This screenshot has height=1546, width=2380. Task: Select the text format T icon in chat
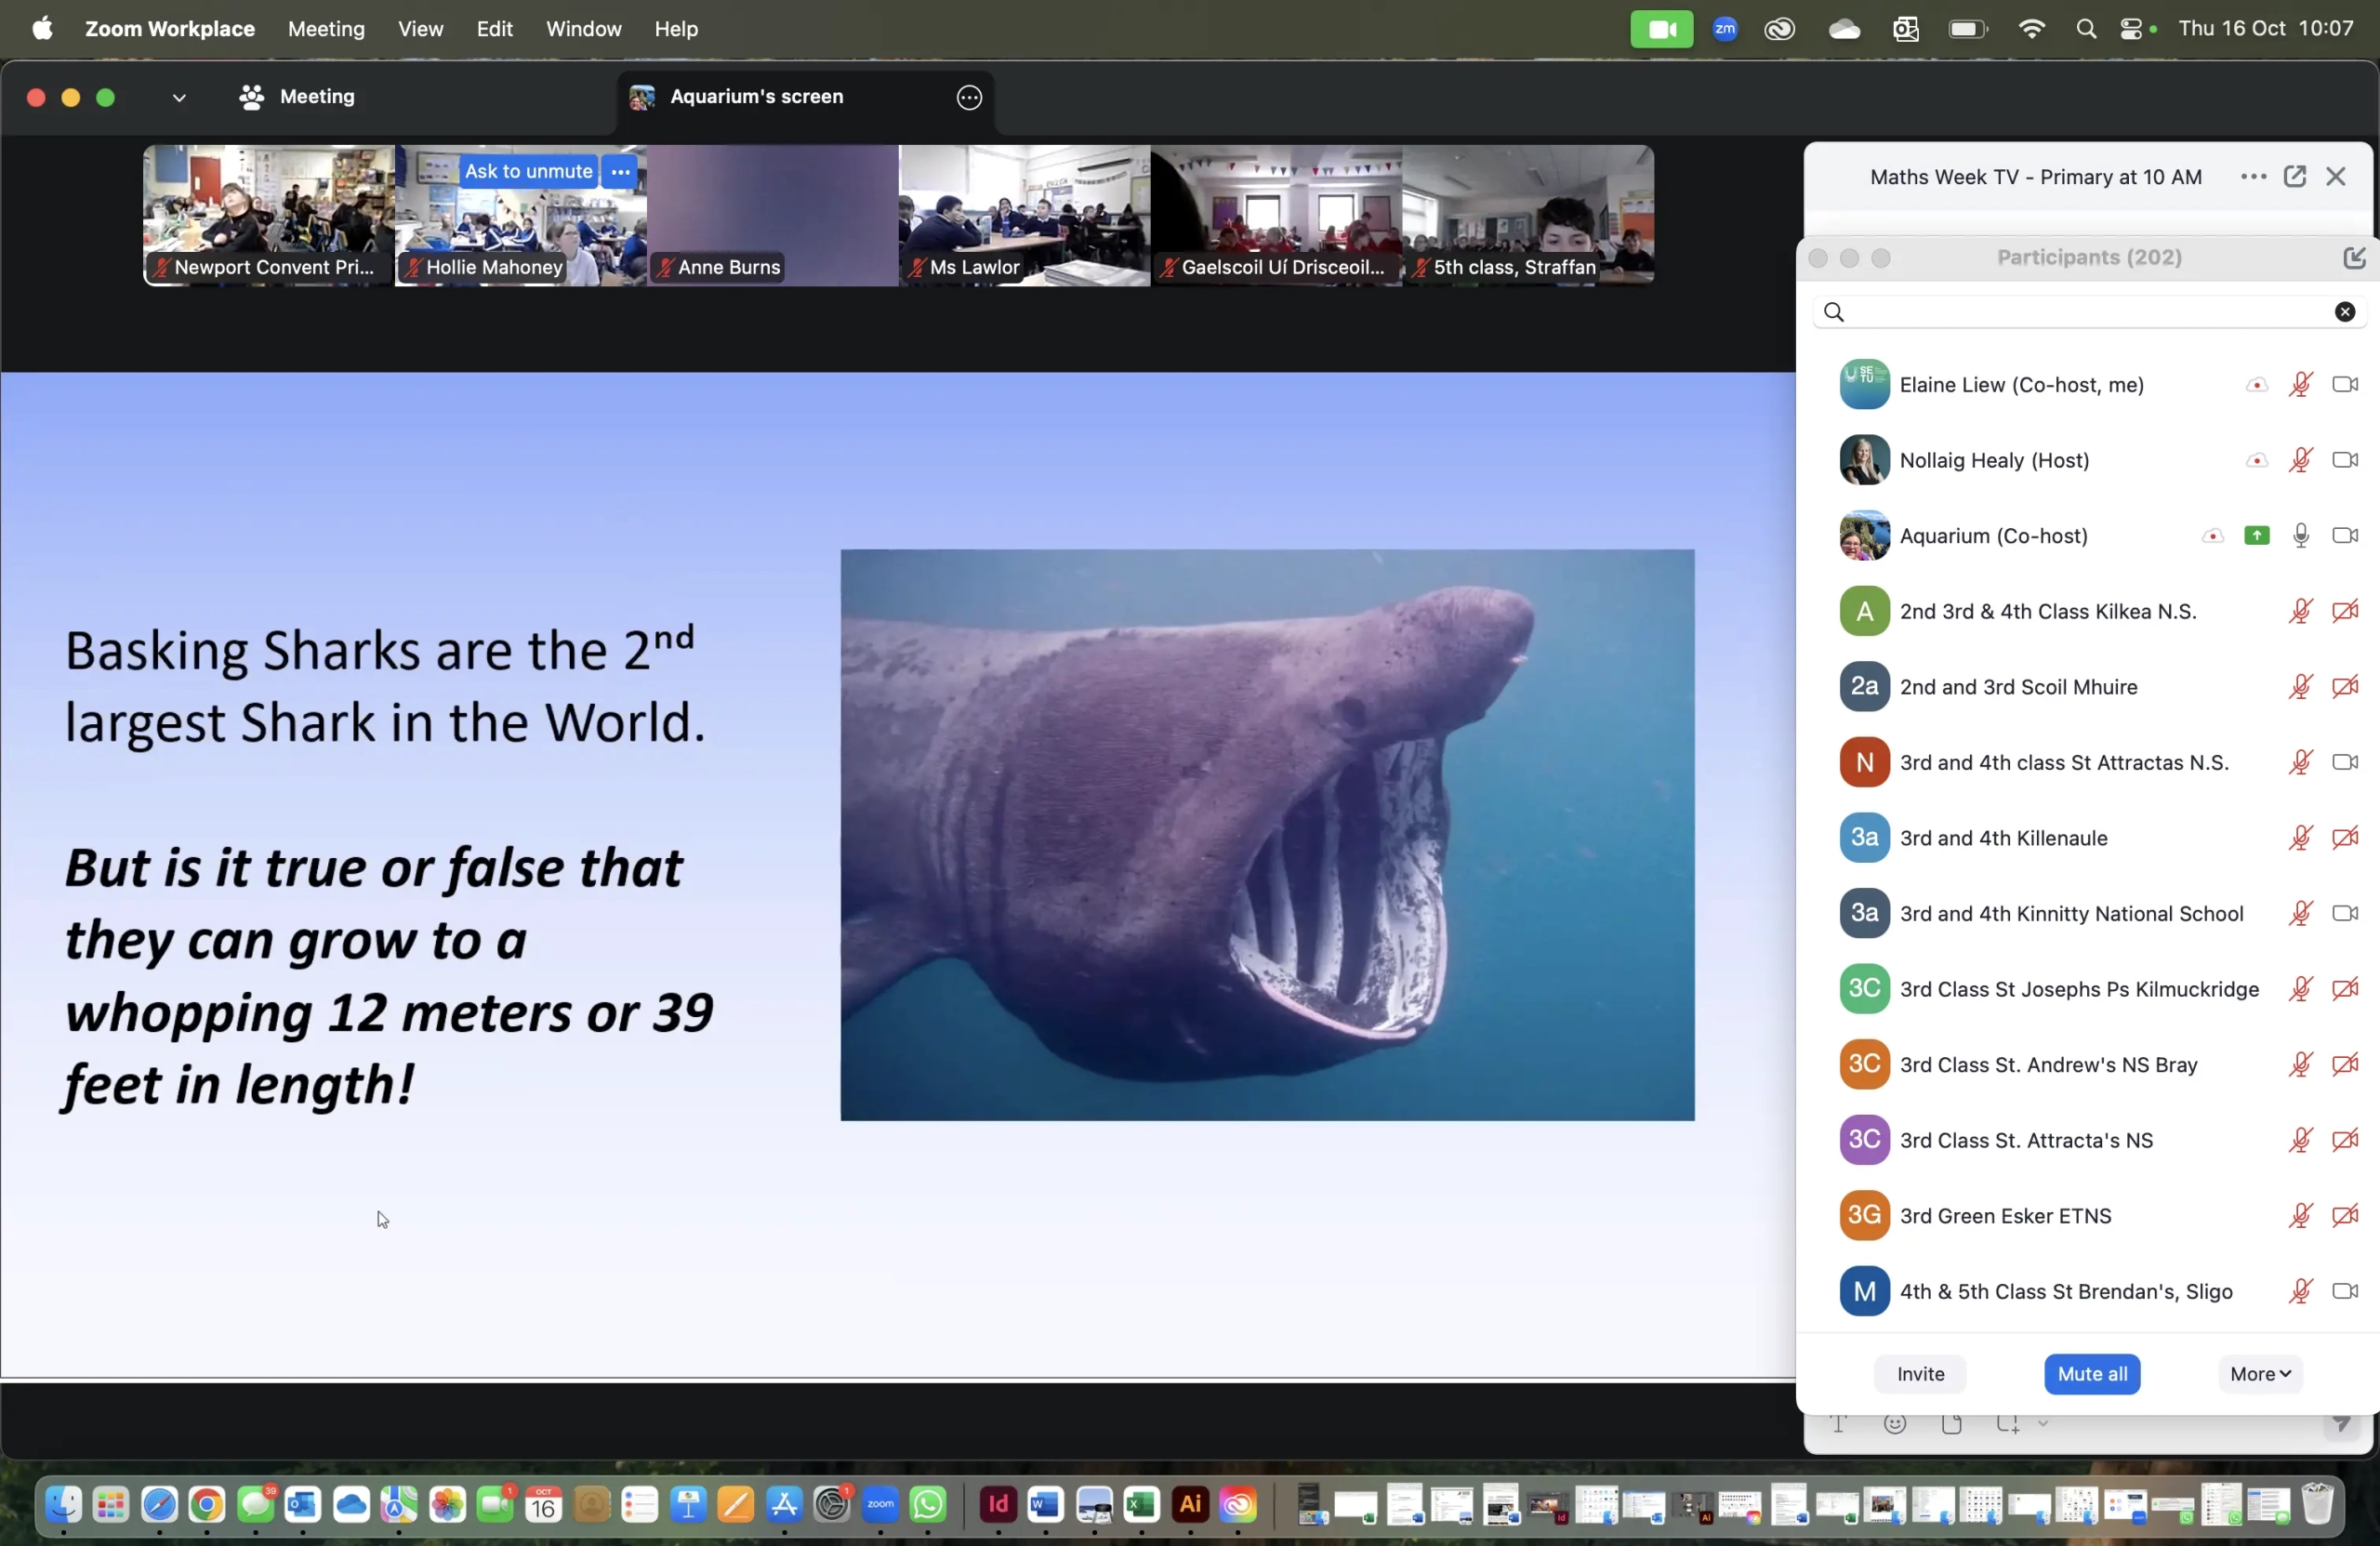click(1838, 1424)
